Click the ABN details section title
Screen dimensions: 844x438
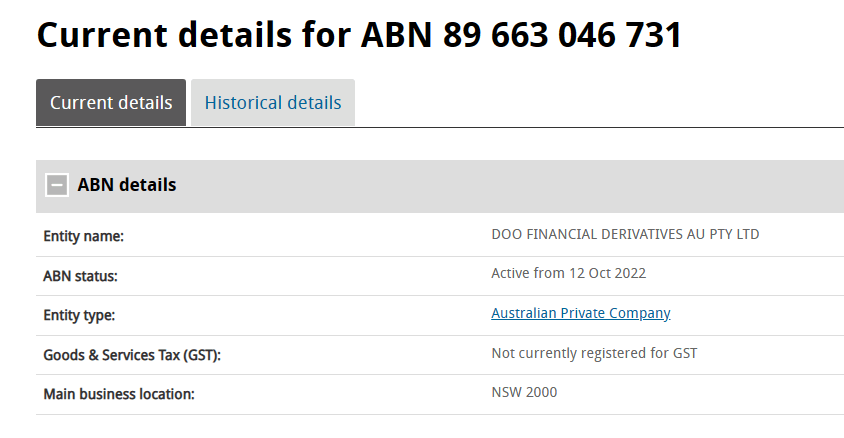point(127,185)
